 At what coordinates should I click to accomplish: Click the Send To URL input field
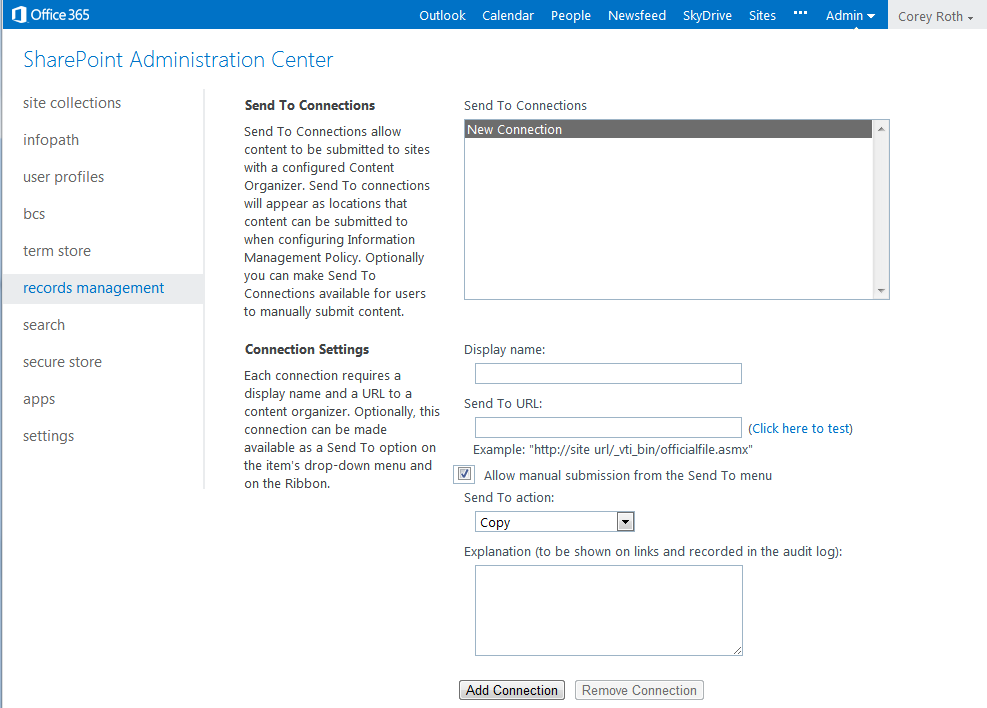pyautogui.click(x=608, y=428)
